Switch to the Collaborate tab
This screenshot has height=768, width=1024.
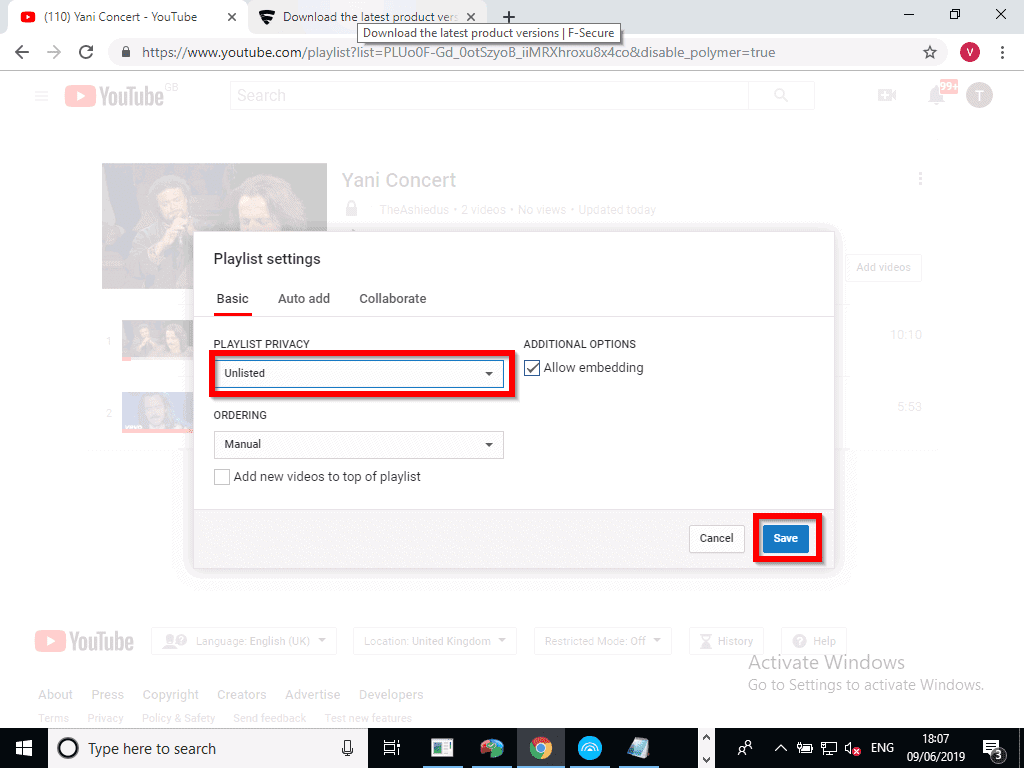pos(392,299)
